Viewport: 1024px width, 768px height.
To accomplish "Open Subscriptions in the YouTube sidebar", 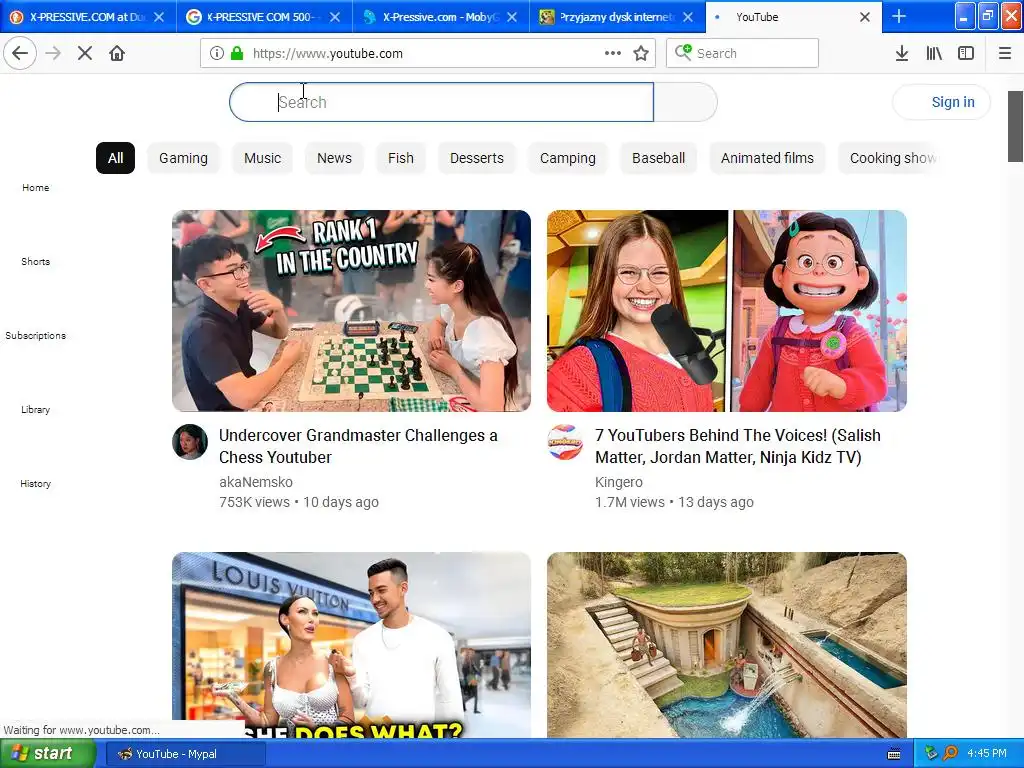I will 35,335.
